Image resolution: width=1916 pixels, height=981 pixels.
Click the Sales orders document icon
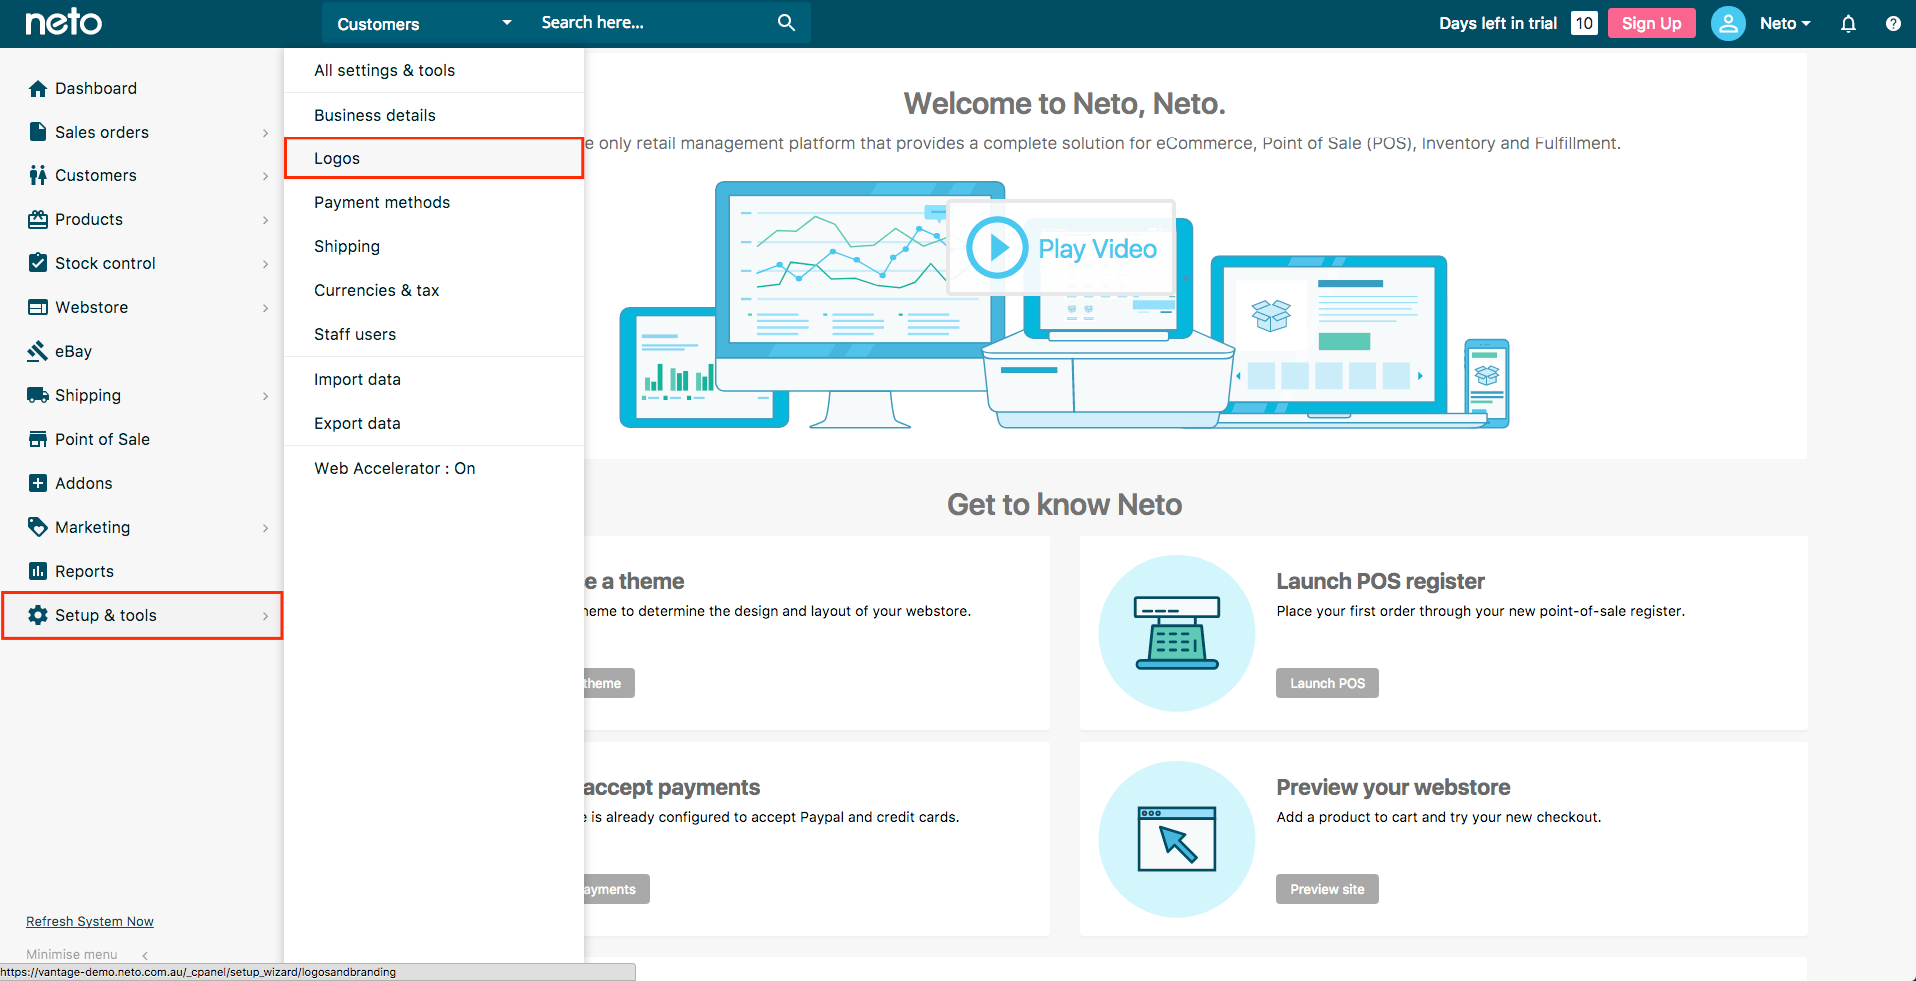tap(38, 132)
